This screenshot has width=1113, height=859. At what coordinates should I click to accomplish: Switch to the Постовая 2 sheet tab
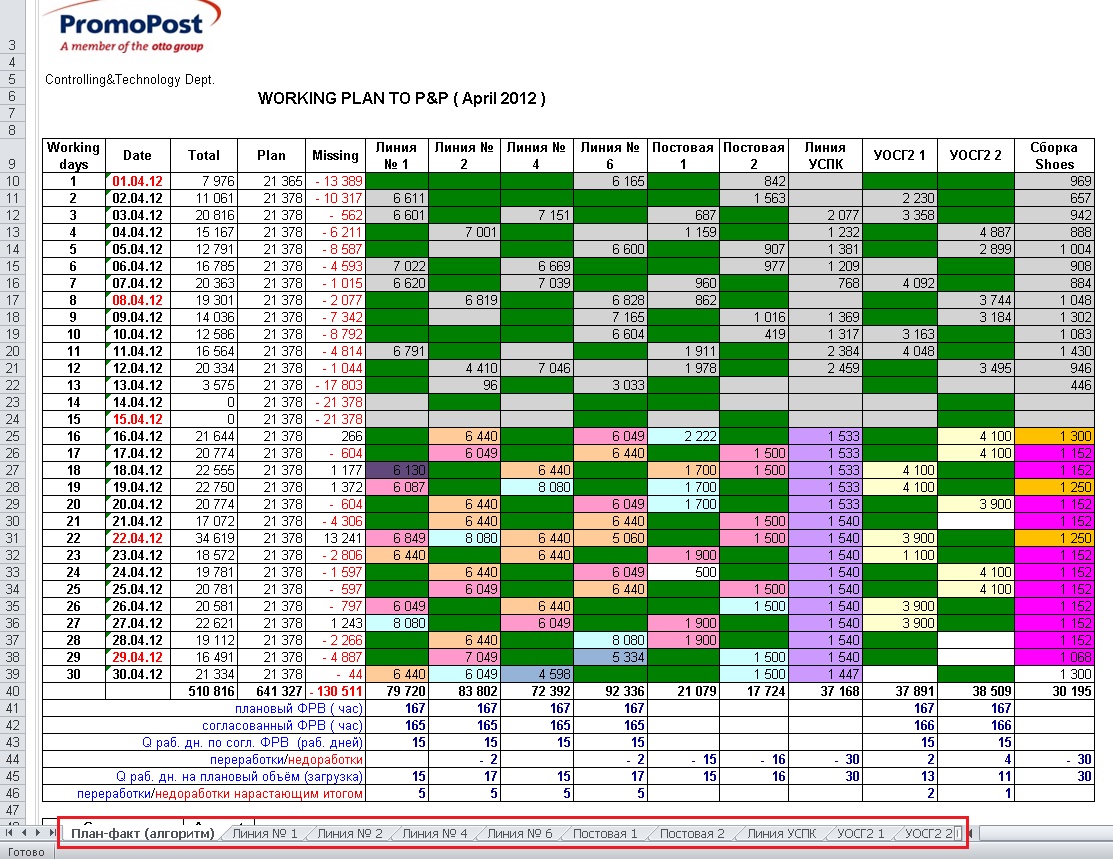(692, 833)
